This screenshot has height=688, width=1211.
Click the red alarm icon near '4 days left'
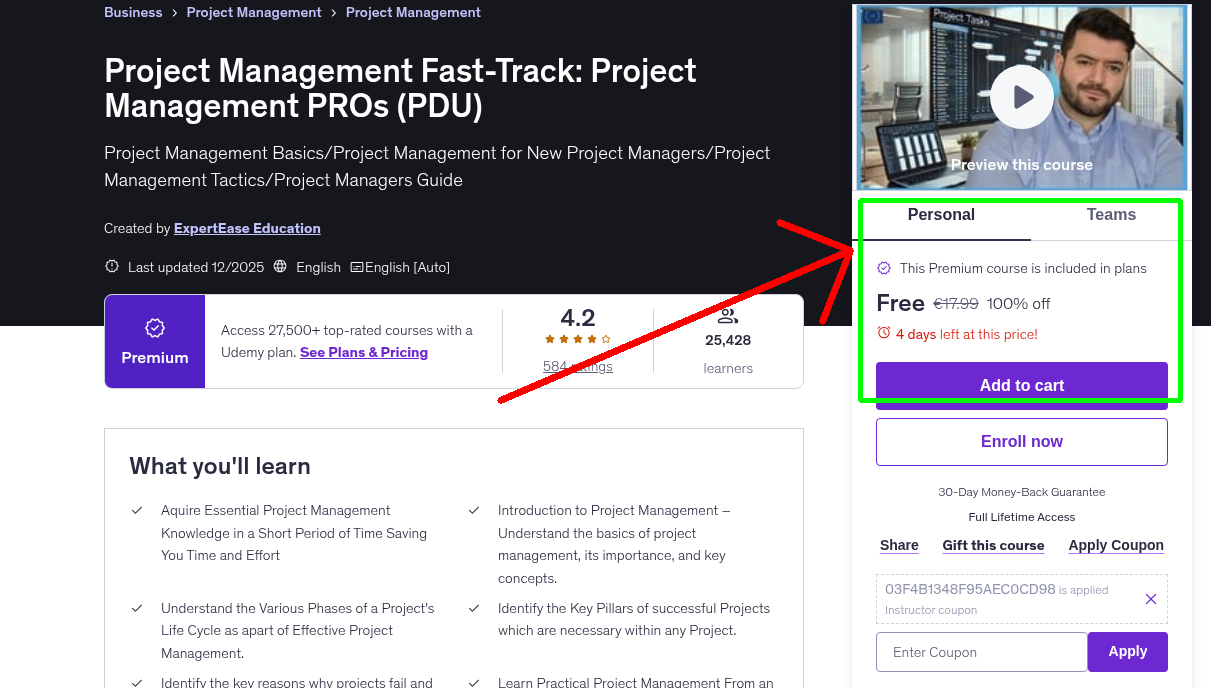pos(884,334)
